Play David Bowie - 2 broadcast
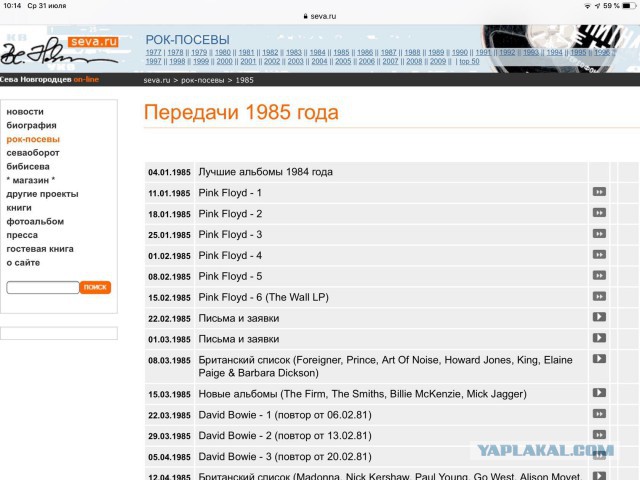This screenshot has width=640, height=480. pos(599,435)
